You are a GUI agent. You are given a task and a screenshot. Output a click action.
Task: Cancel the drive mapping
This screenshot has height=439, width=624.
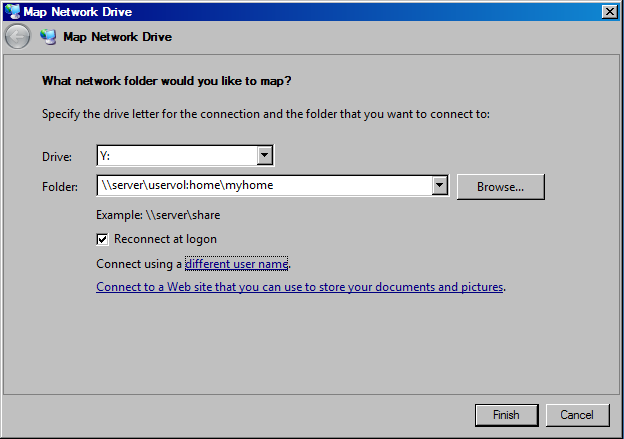[x=577, y=415]
